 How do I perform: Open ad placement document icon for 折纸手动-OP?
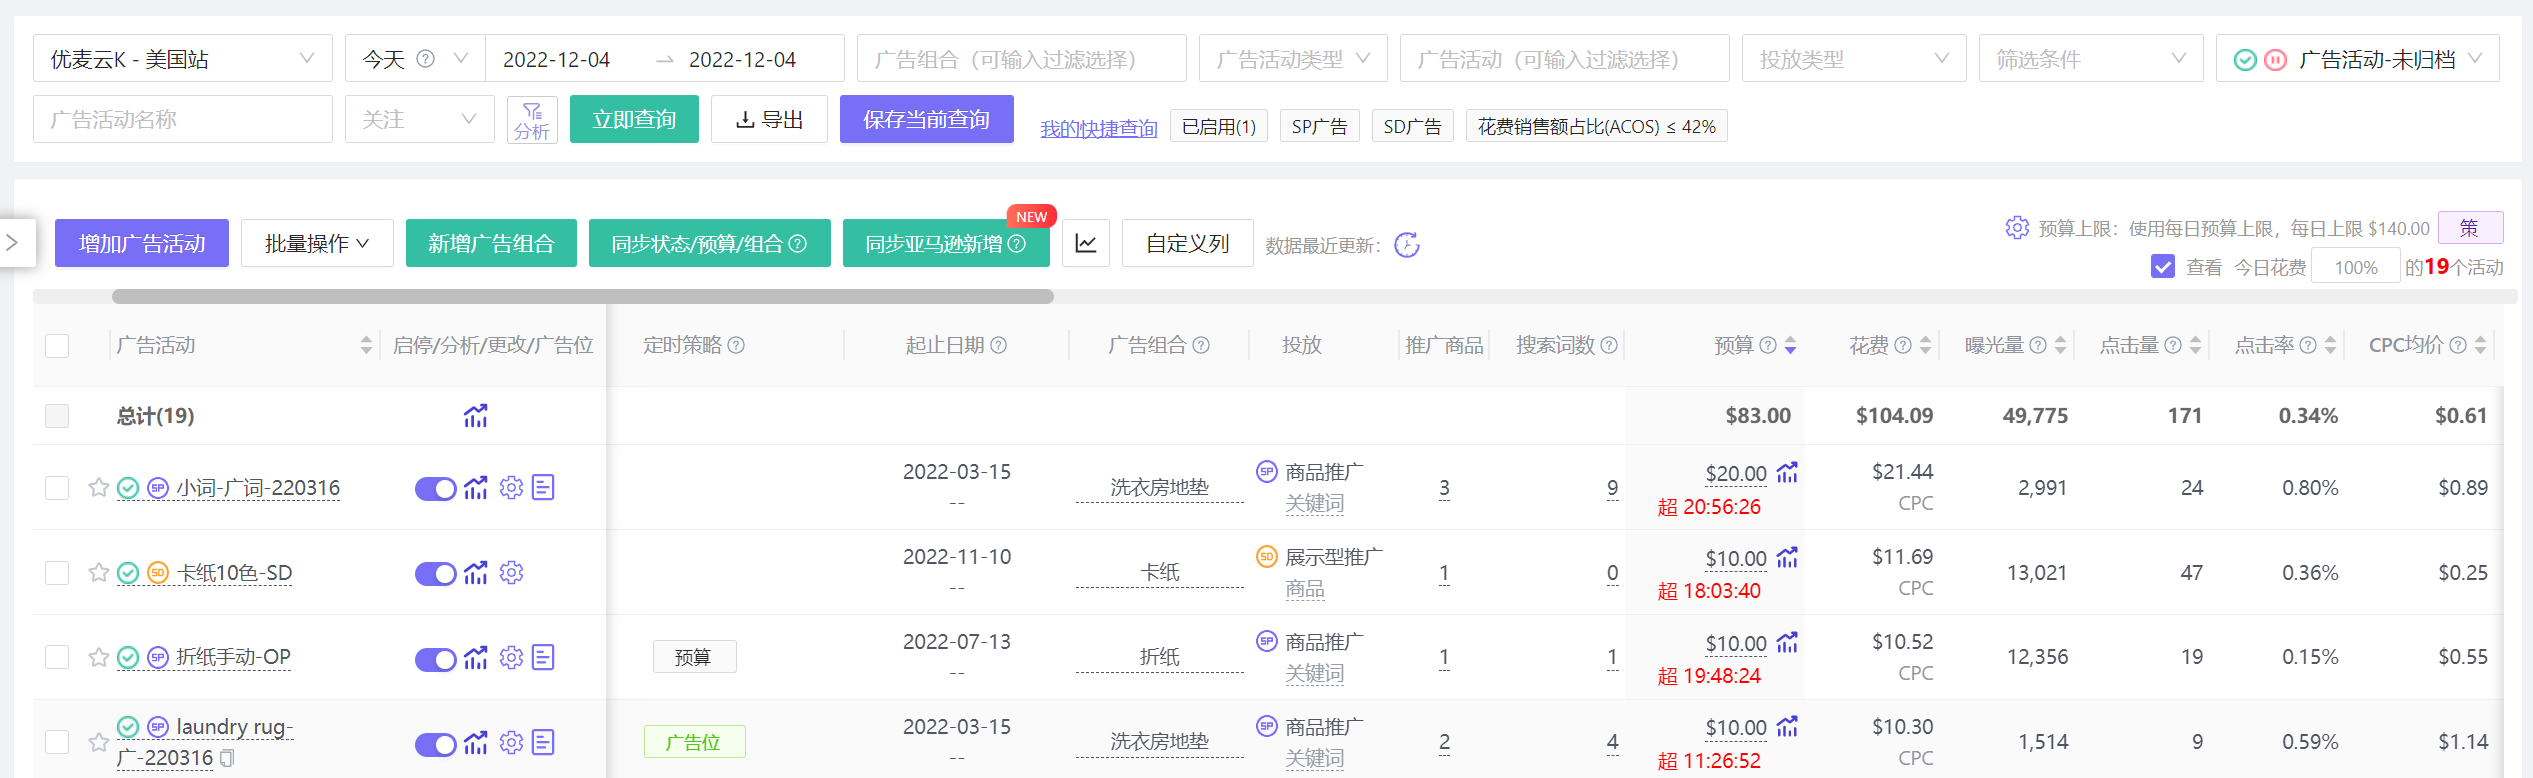[x=543, y=658]
